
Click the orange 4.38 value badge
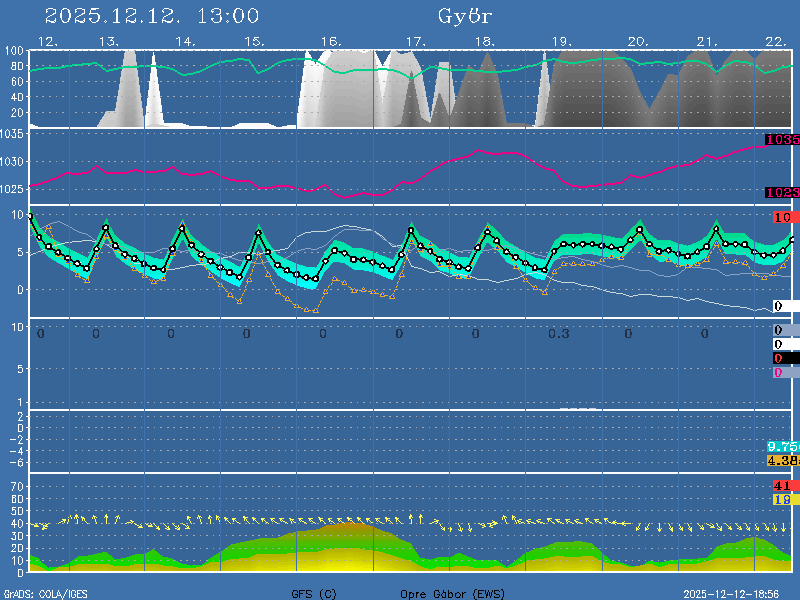[x=782, y=460]
